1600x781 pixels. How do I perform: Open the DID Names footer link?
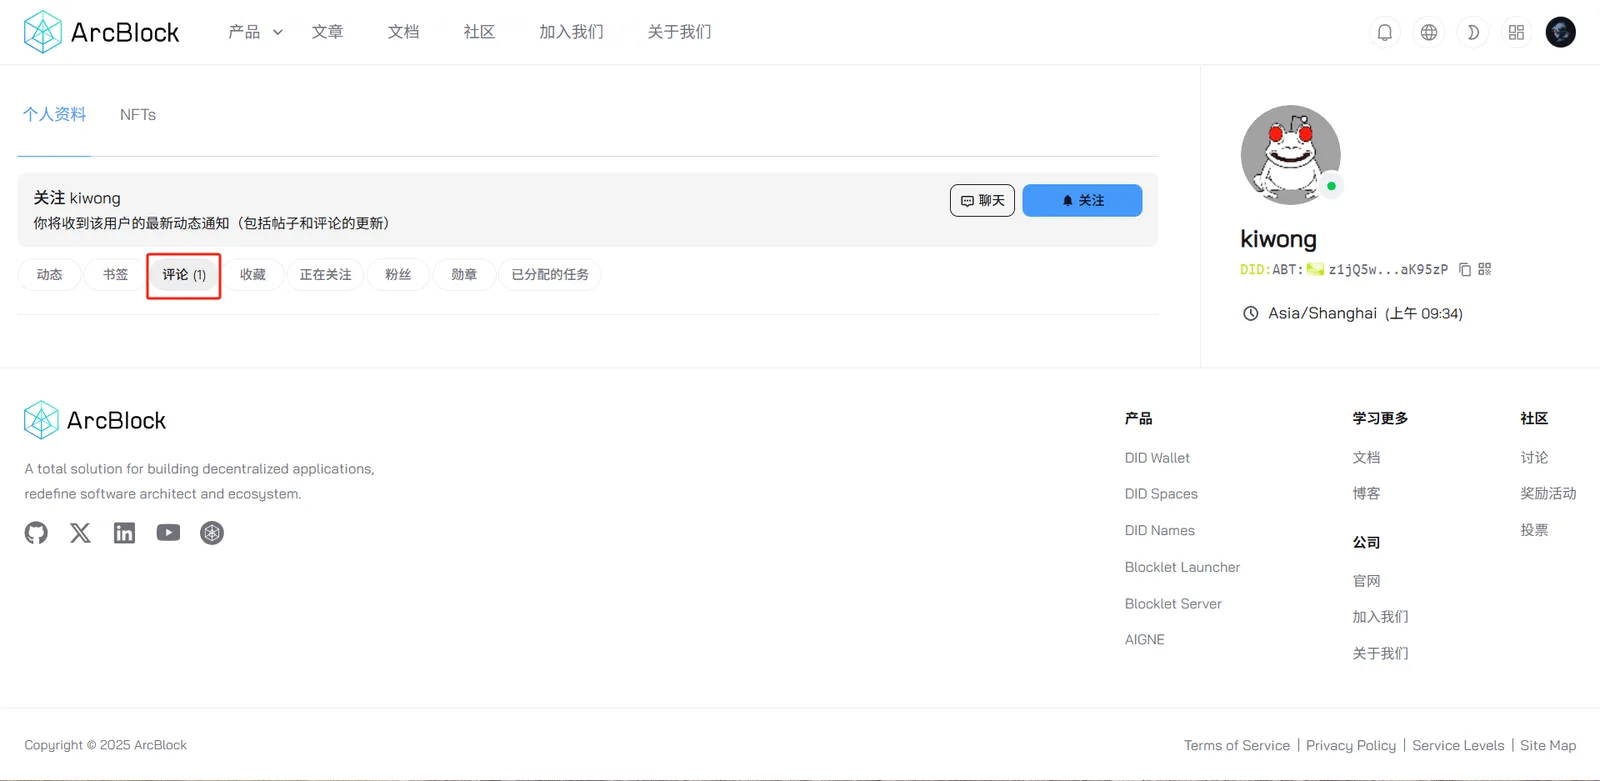click(x=1160, y=531)
